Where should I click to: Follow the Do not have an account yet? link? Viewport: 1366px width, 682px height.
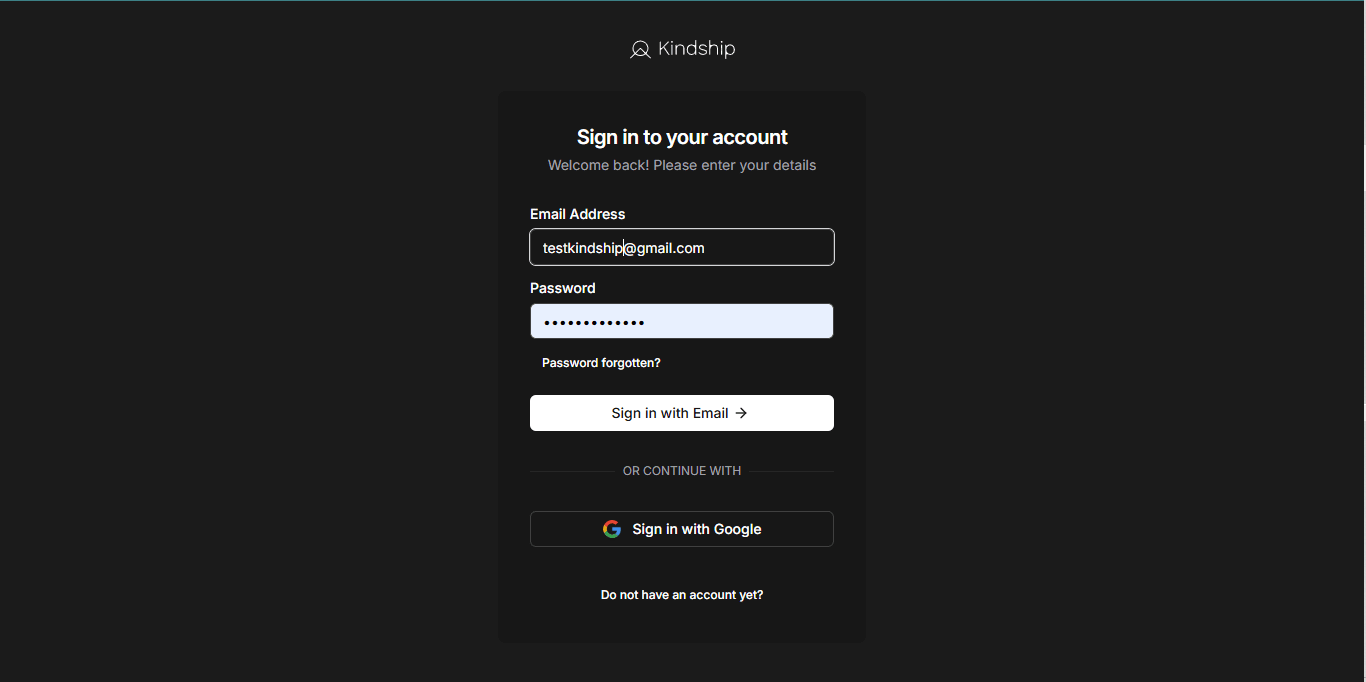tap(682, 595)
